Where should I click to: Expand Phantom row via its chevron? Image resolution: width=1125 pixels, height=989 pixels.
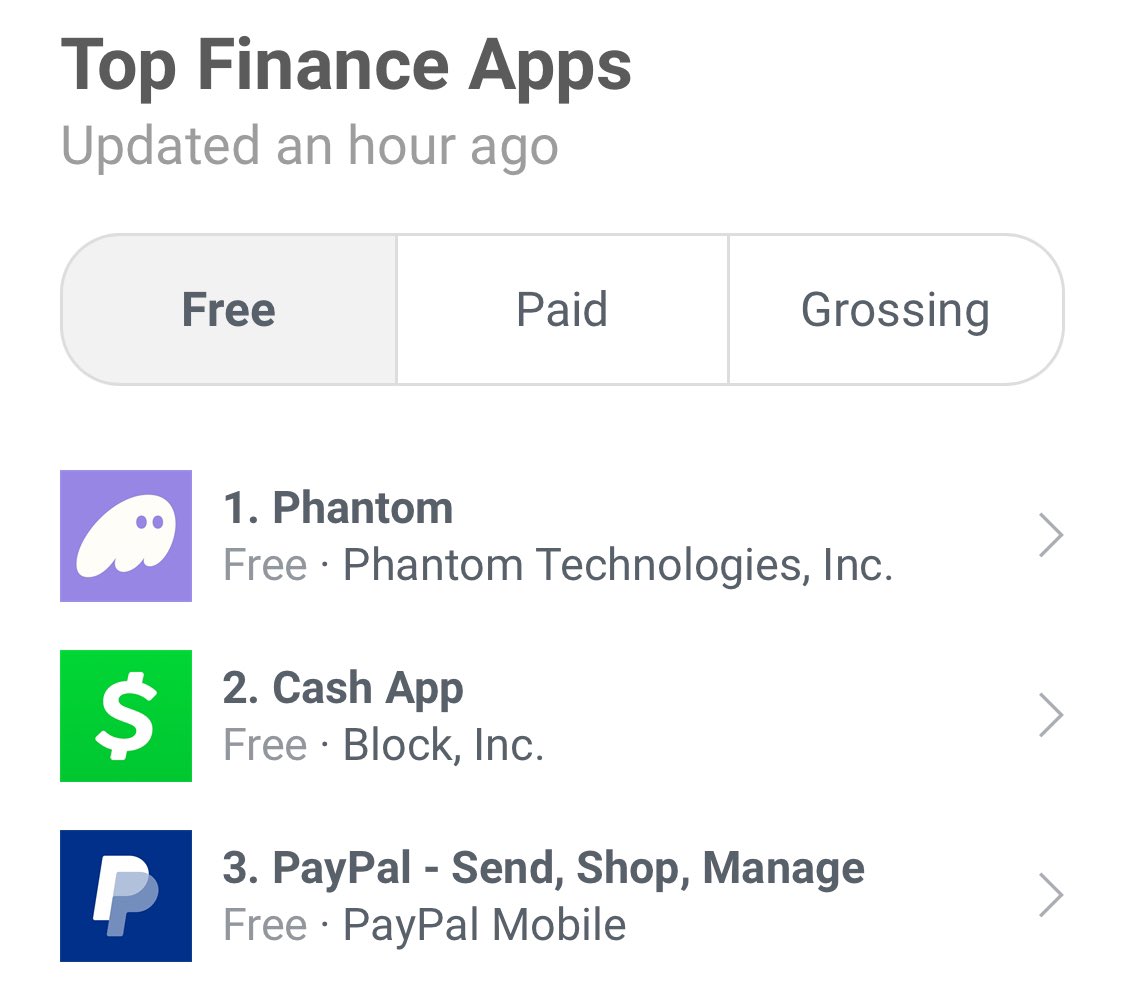1051,535
